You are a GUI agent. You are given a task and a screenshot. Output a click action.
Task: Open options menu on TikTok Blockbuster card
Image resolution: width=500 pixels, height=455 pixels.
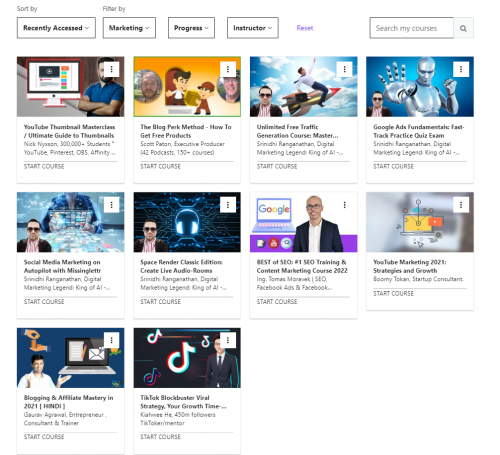coord(228,340)
